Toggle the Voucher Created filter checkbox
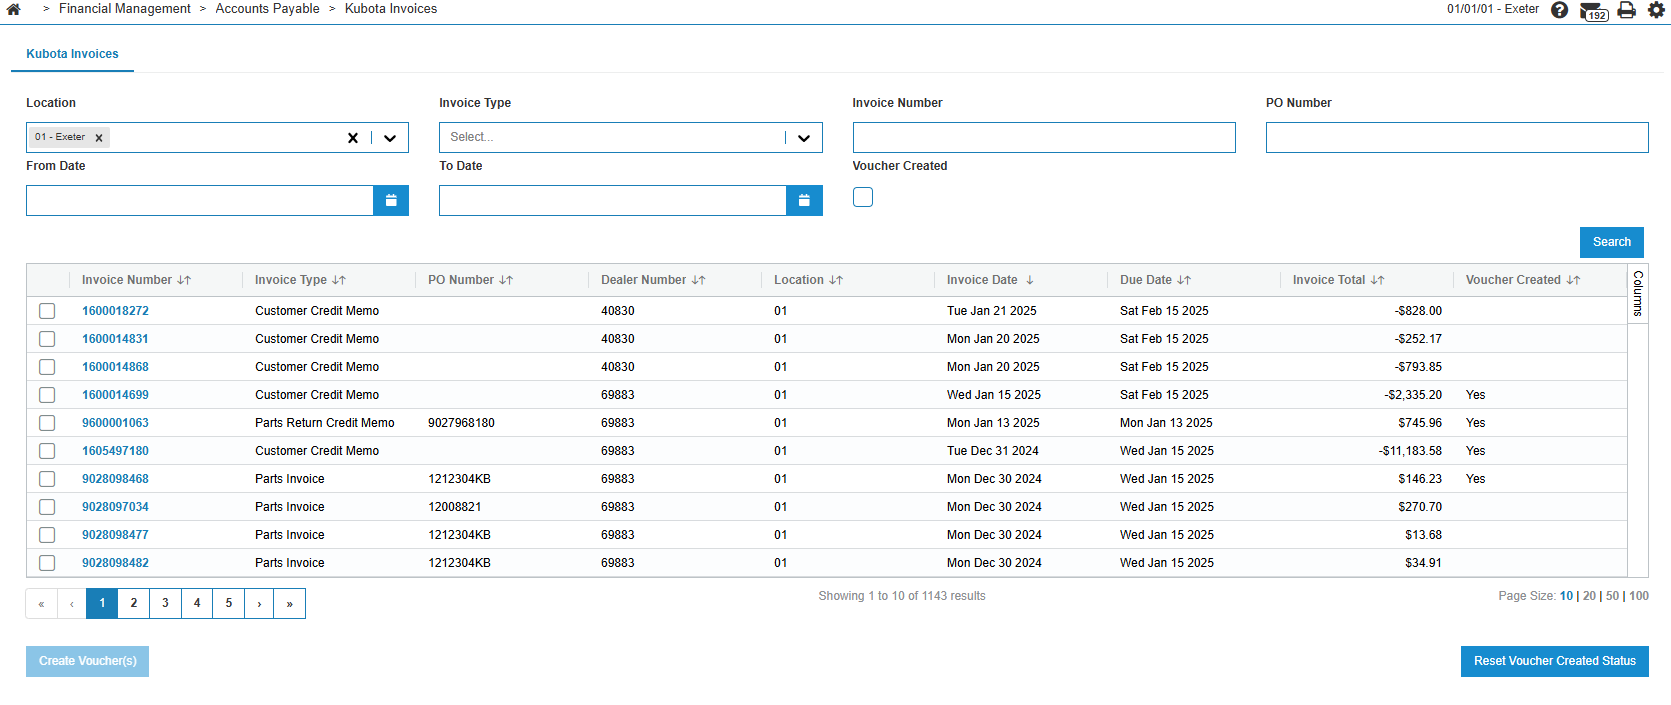 [x=863, y=197]
